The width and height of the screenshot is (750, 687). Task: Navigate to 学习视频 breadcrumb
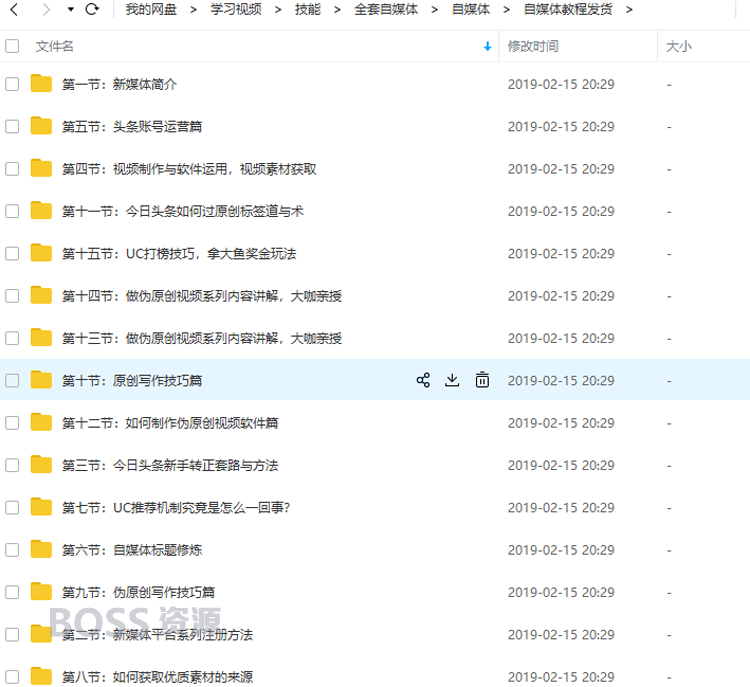(236, 9)
